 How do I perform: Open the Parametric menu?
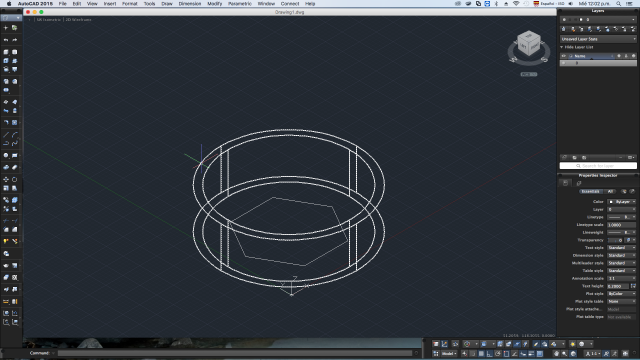(x=240, y=4)
